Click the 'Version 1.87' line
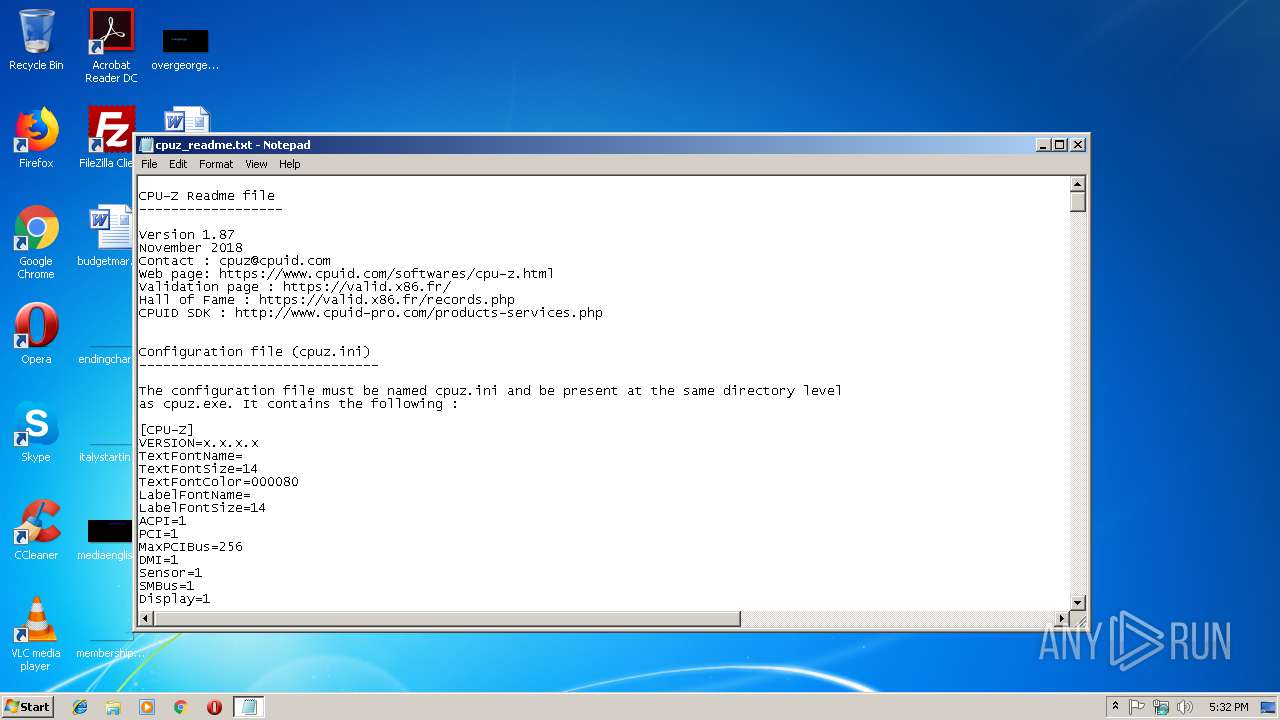The width and height of the screenshot is (1280, 720). tap(187, 235)
